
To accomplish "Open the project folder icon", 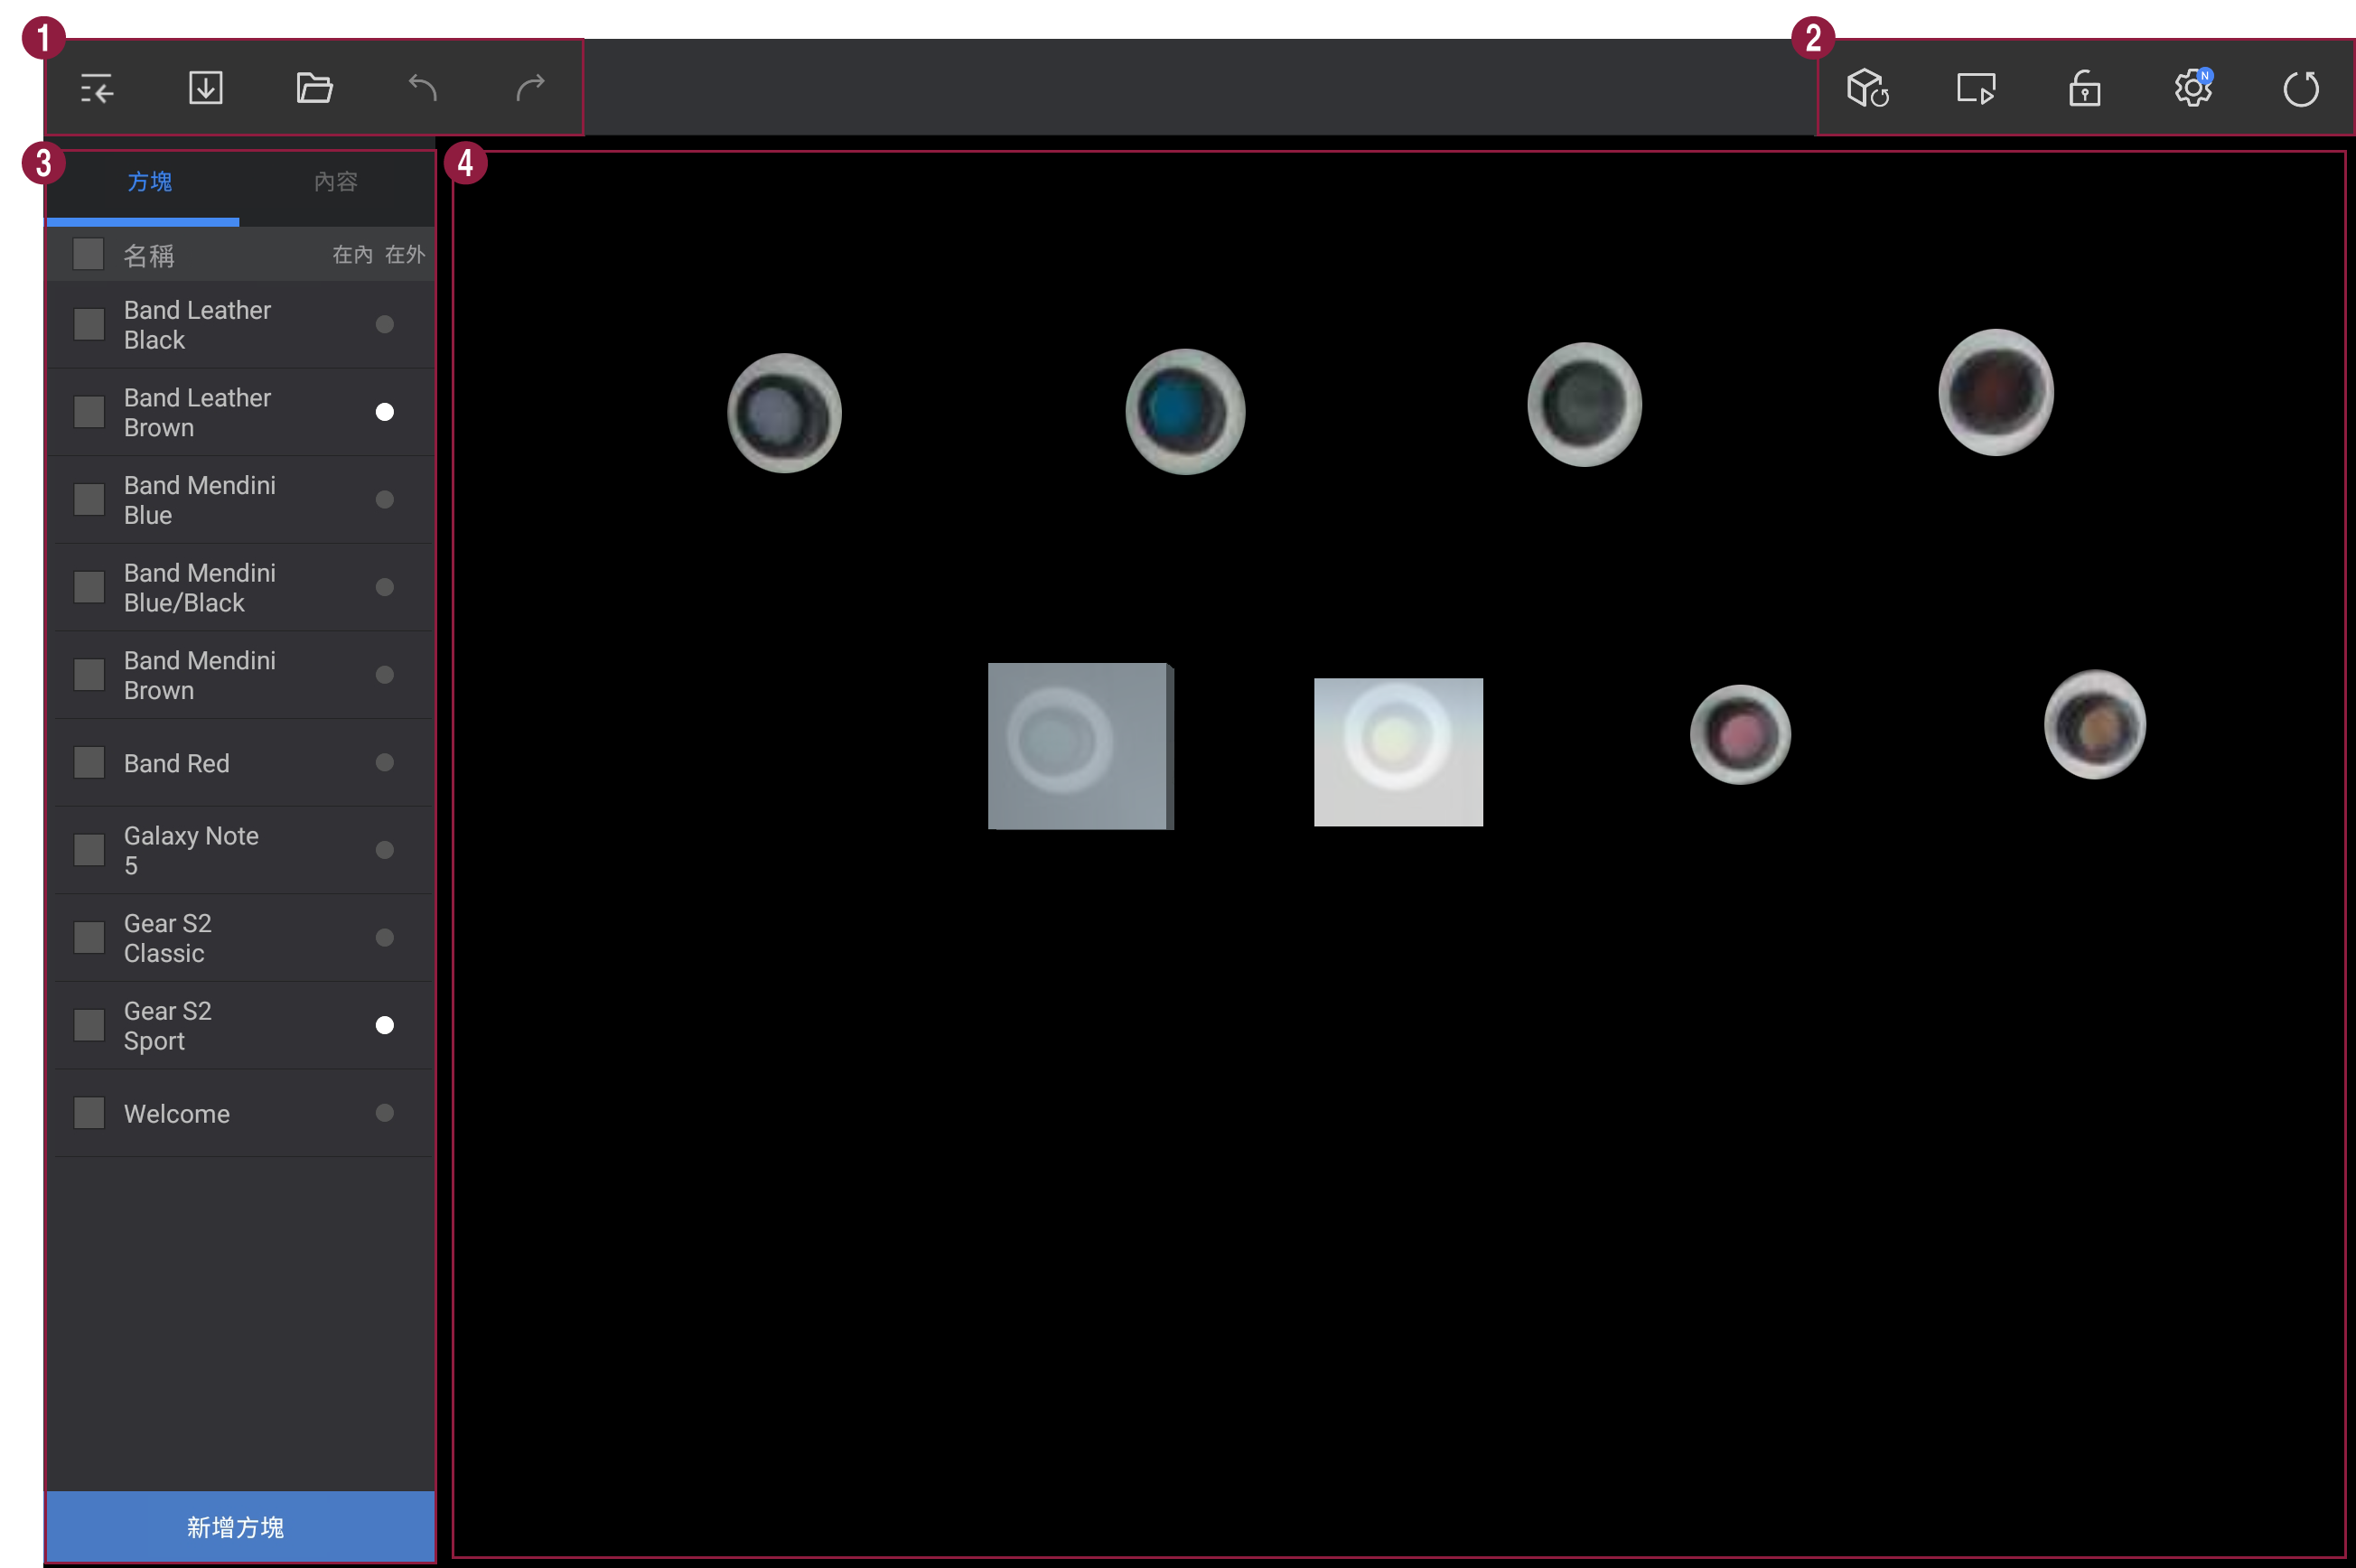I will tap(314, 88).
